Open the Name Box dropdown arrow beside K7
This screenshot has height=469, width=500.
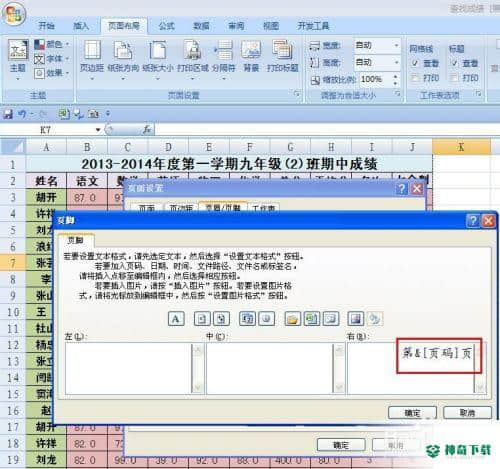pyautogui.click(x=98, y=130)
